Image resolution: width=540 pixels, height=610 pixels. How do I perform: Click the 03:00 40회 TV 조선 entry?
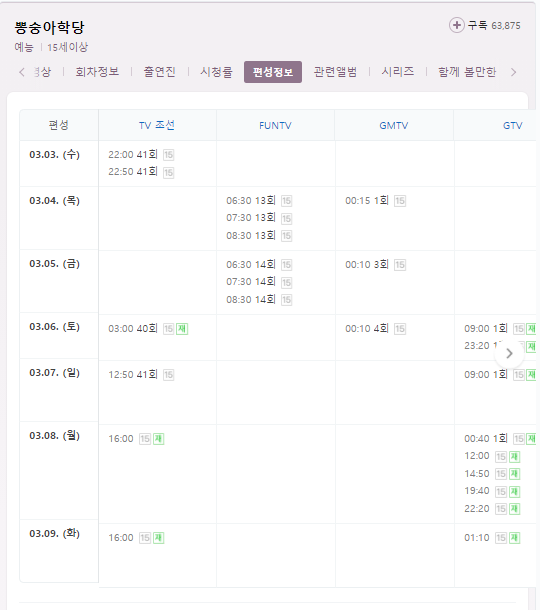pos(133,328)
